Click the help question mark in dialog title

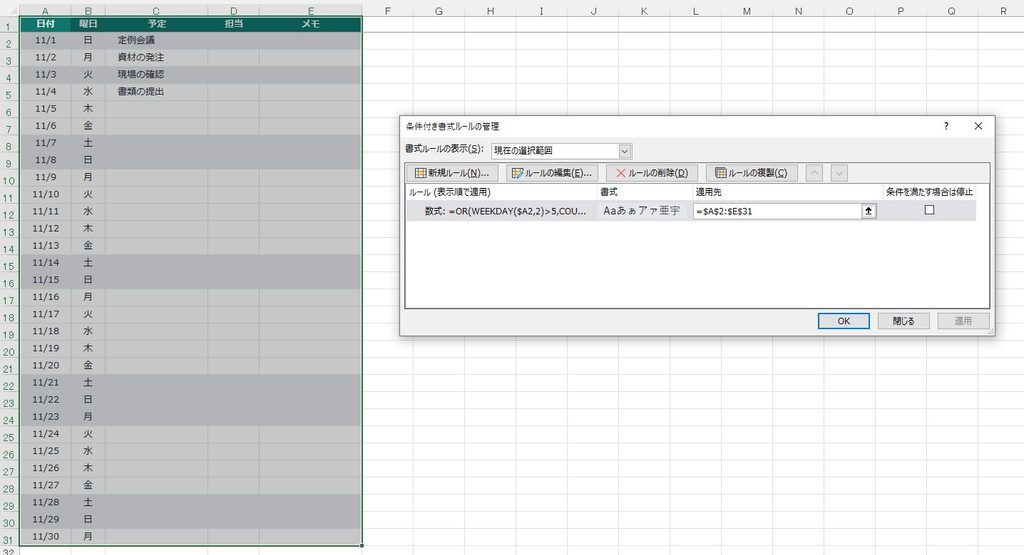point(946,126)
